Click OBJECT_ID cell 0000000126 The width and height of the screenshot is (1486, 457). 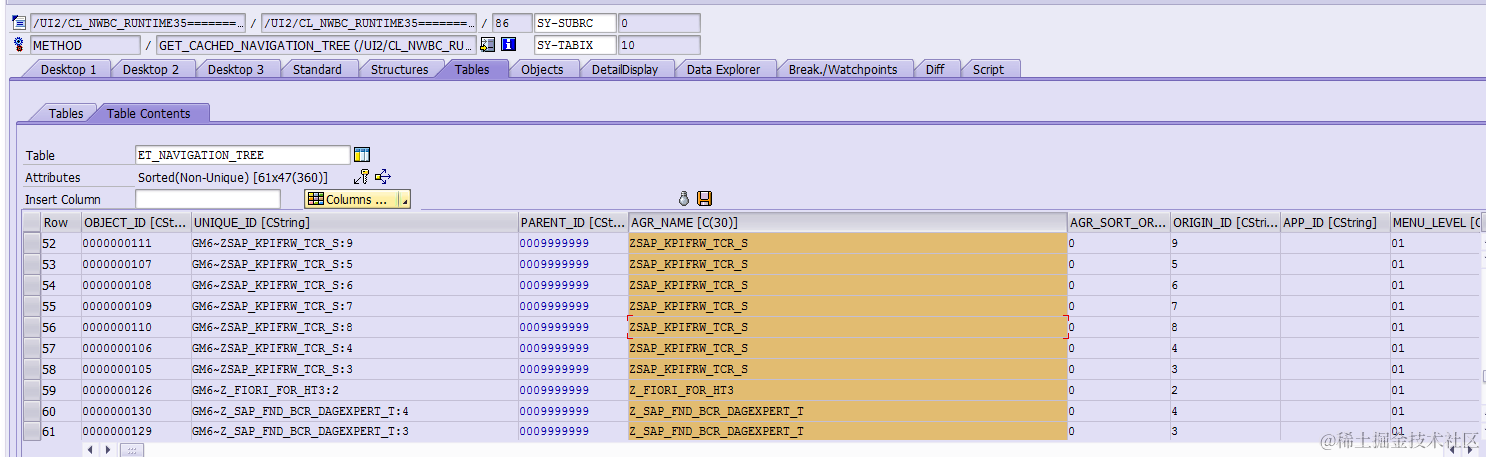pyautogui.click(x=135, y=390)
